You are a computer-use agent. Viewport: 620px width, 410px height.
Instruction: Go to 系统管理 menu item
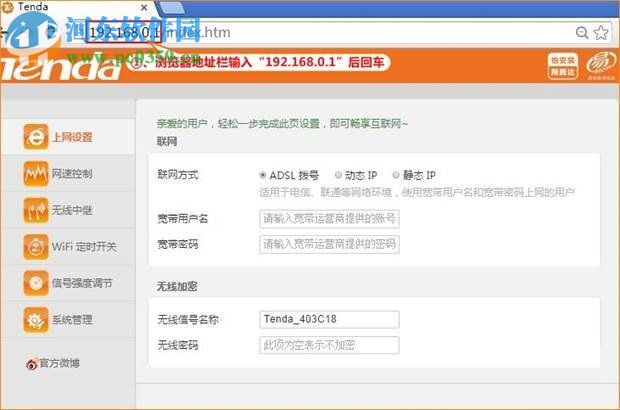tap(72, 319)
